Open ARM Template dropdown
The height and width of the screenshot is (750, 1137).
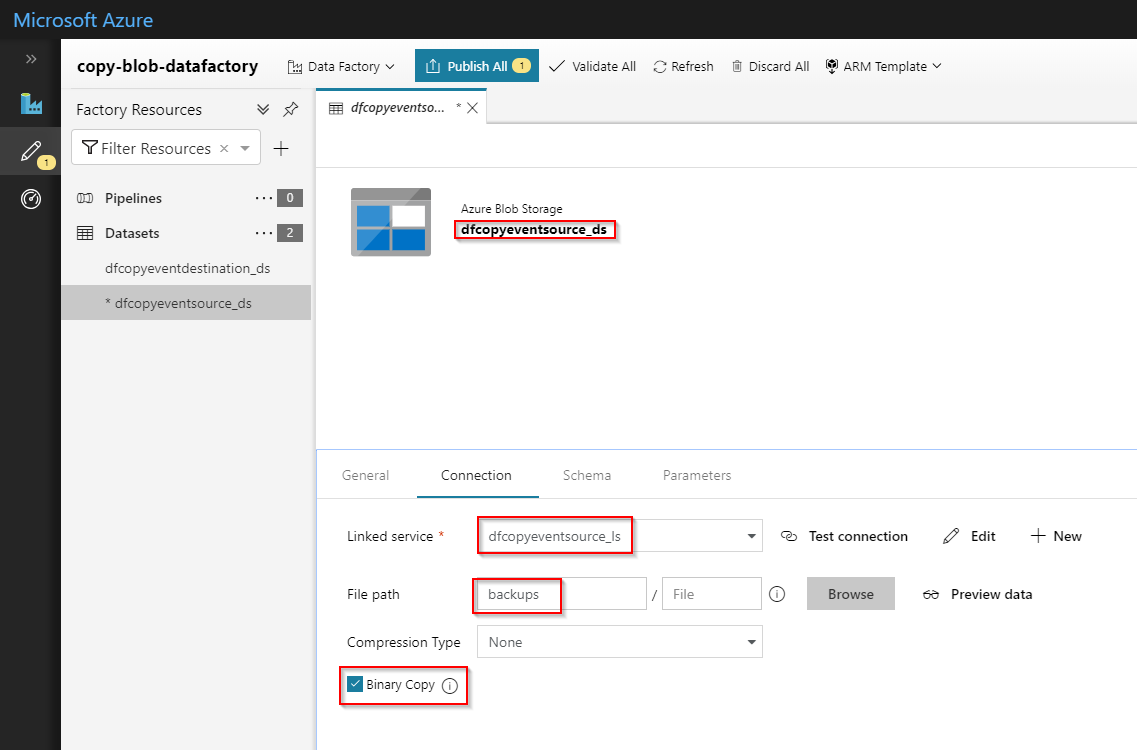pyautogui.click(x=883, y=66)
